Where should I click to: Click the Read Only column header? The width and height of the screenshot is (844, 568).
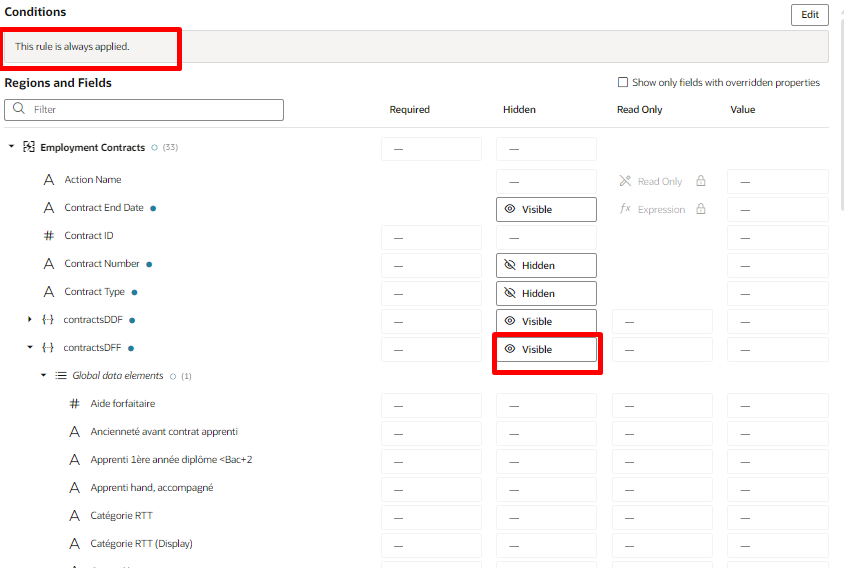point(639,110)
